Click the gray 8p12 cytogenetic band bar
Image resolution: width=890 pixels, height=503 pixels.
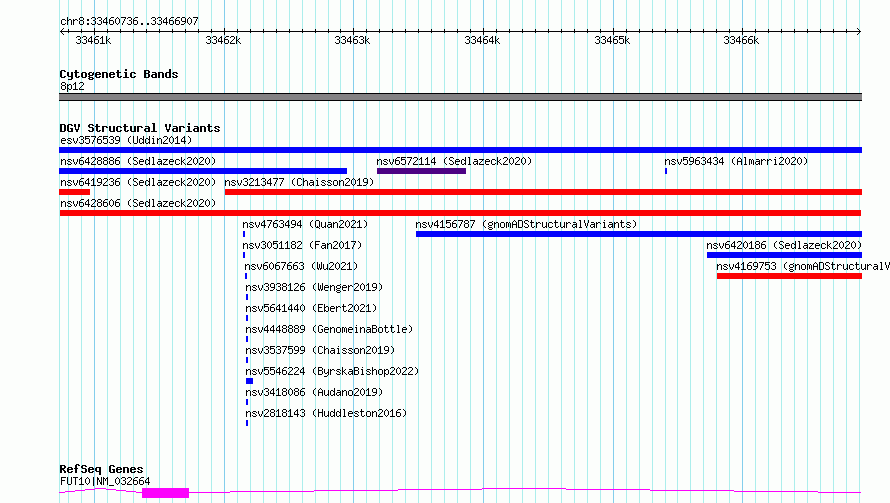(x=460, y=97)
